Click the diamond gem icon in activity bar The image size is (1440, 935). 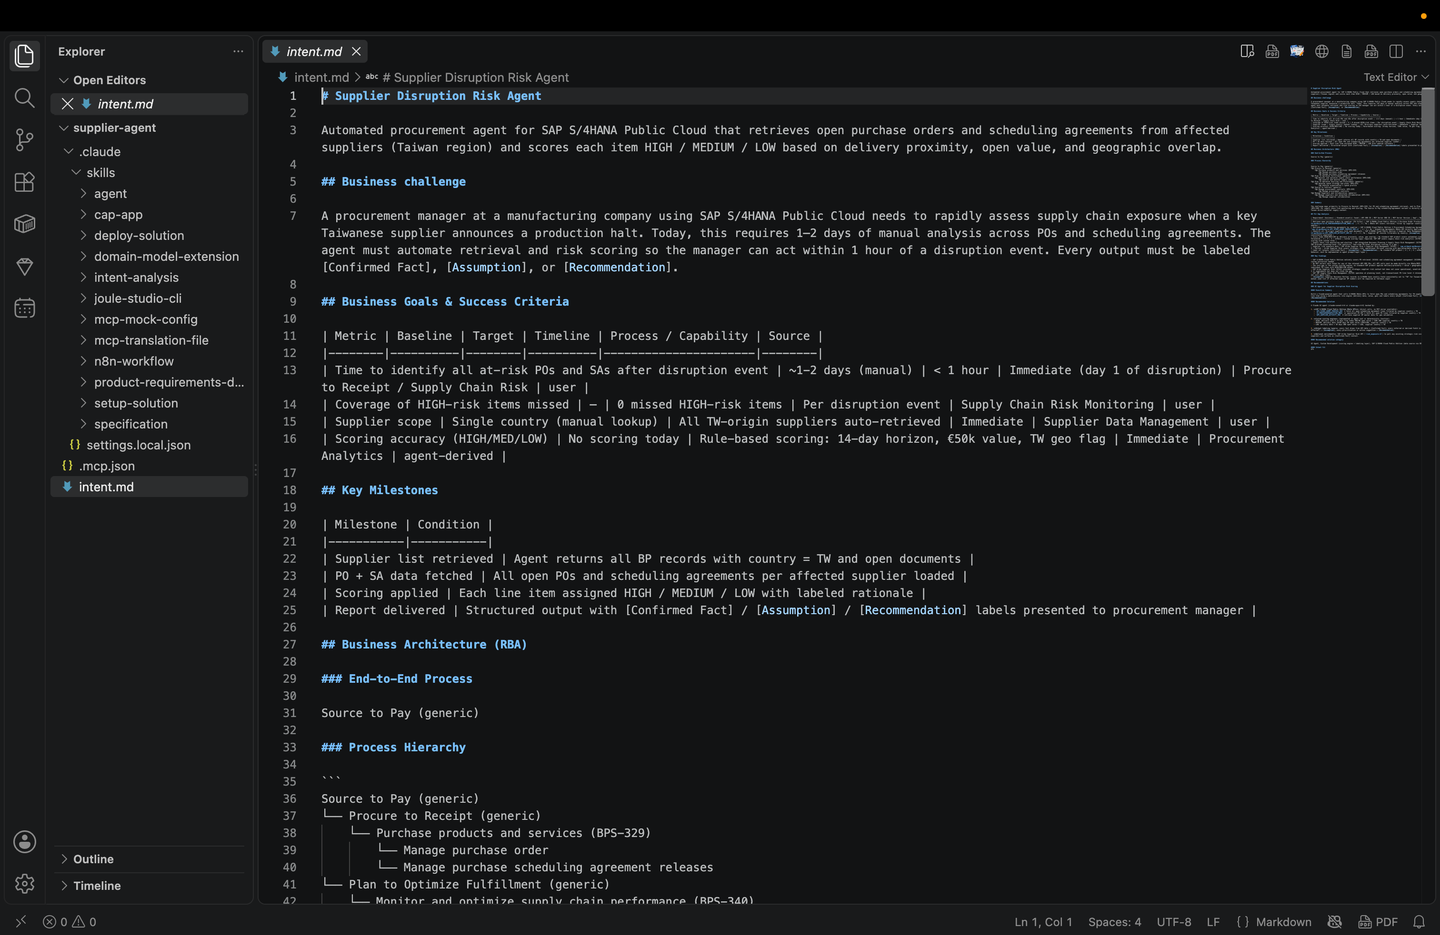point(25,266)
